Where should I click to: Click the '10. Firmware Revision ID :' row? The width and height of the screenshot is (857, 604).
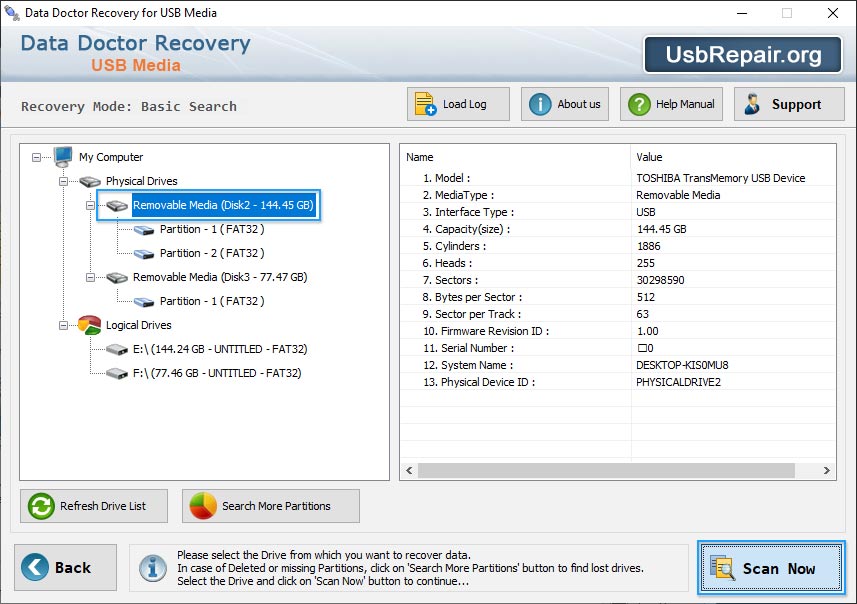coord(618,331)
